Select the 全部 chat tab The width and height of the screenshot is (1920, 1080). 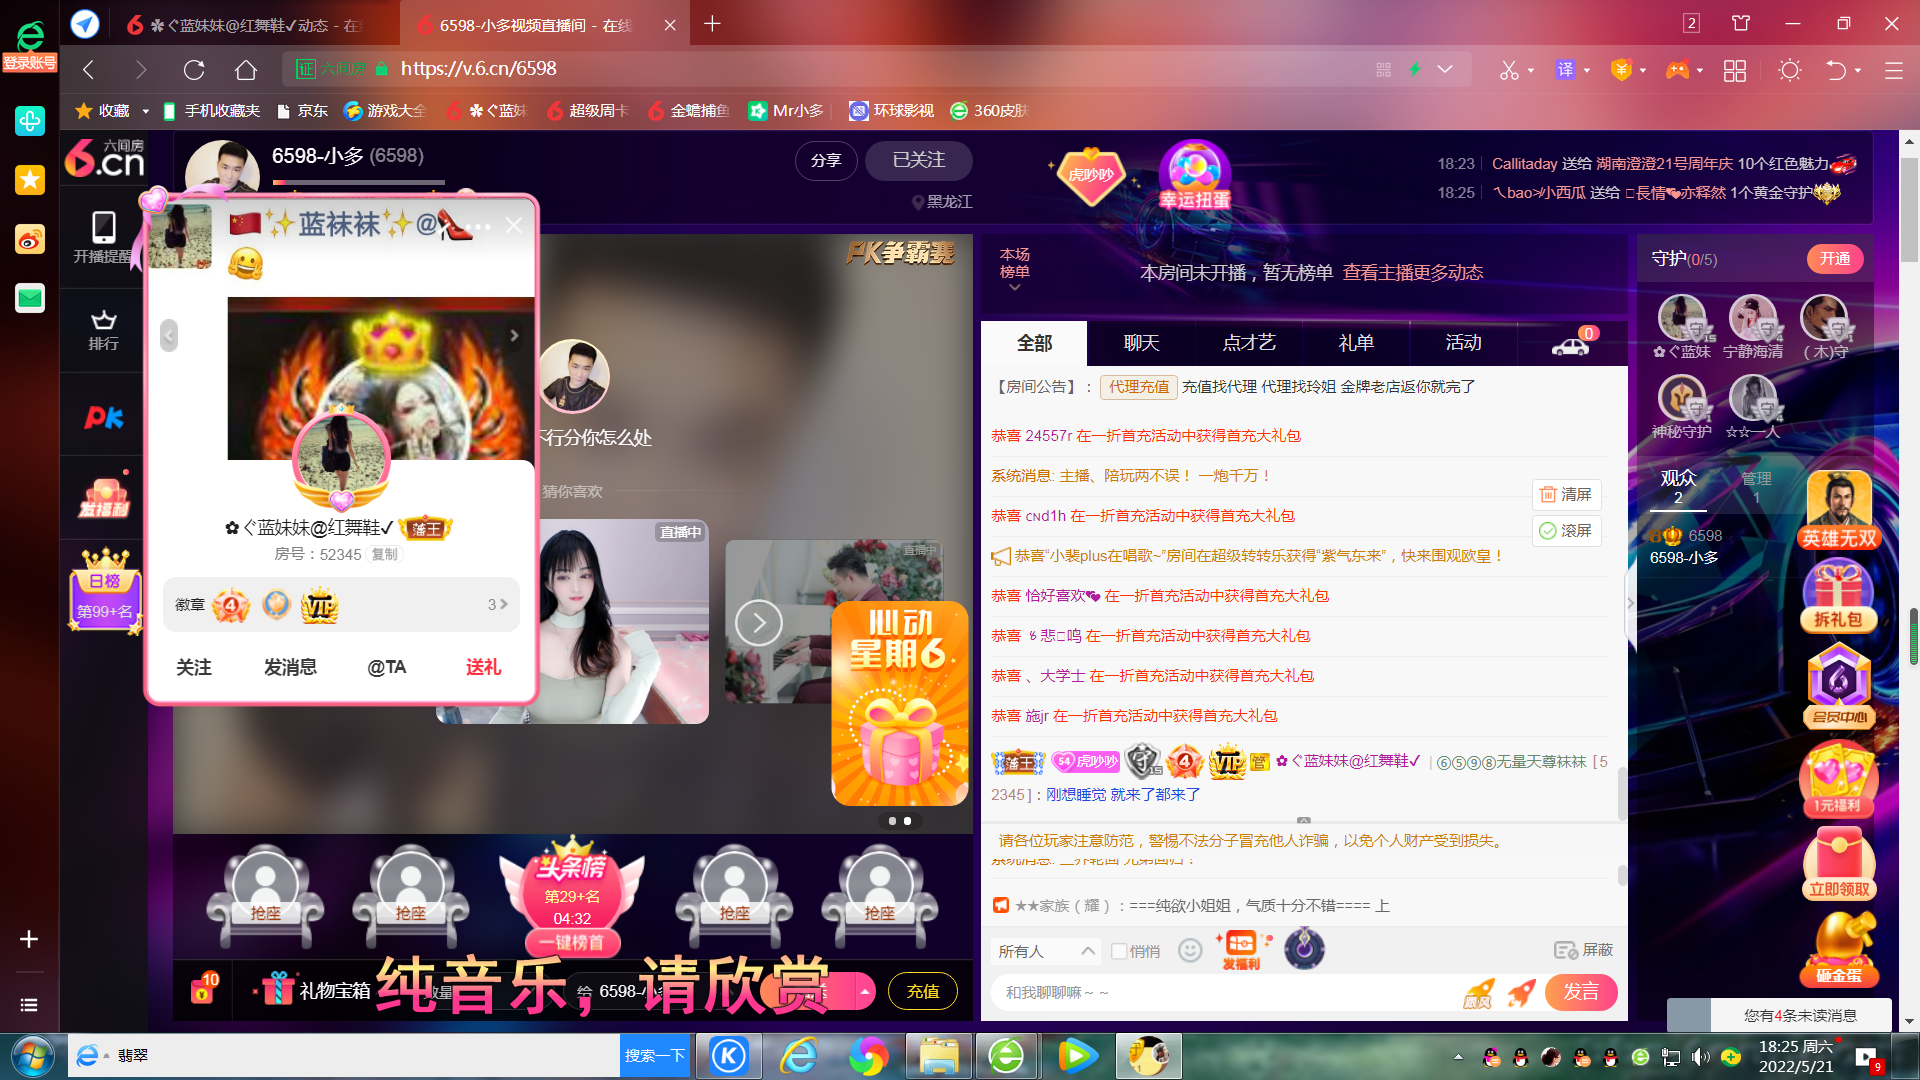1034,343
